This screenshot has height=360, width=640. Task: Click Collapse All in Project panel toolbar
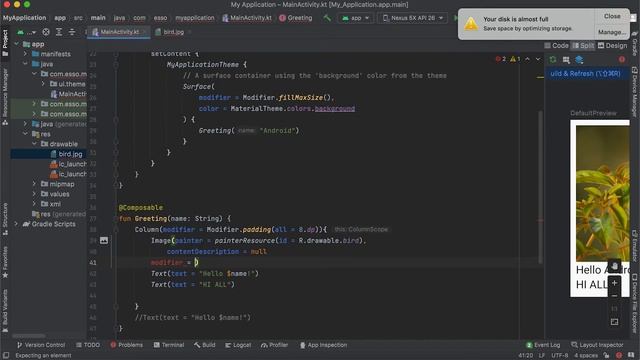[72, 32]
